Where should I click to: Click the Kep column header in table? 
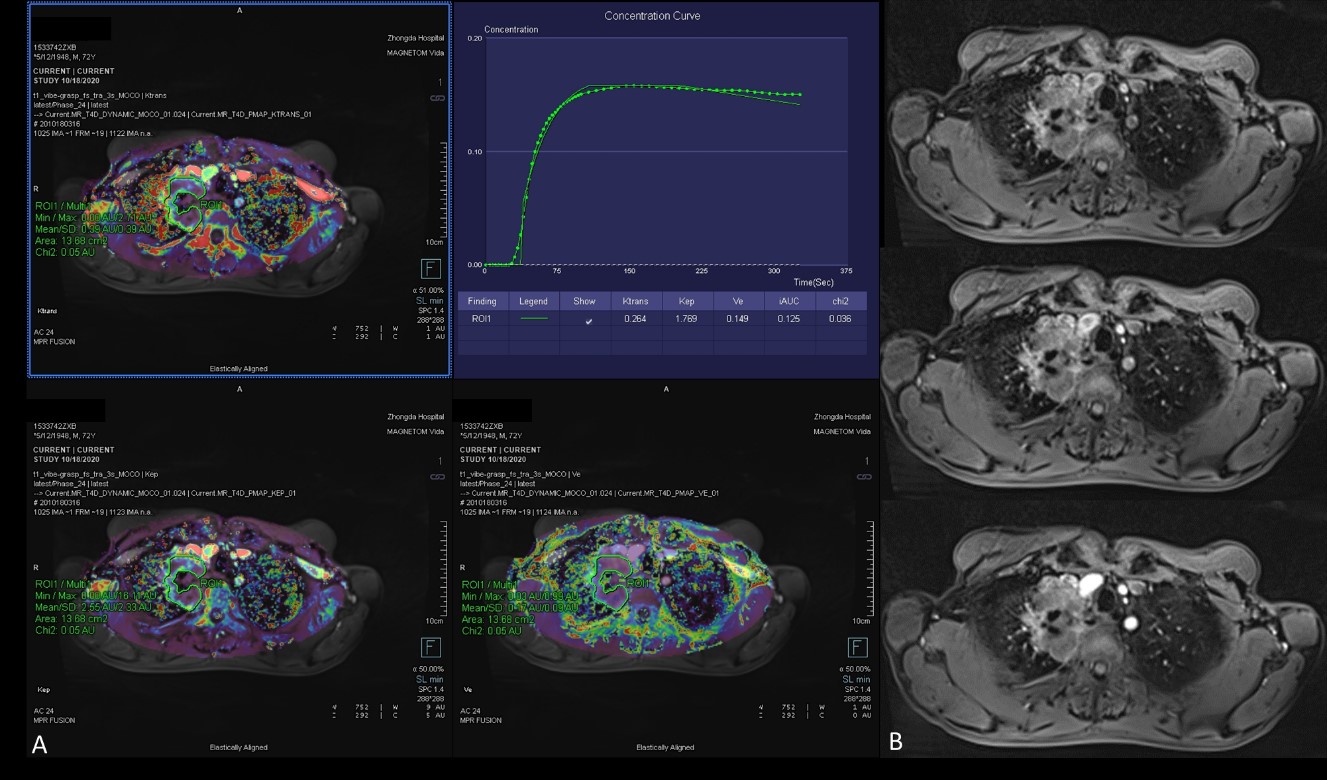point(688,301)
